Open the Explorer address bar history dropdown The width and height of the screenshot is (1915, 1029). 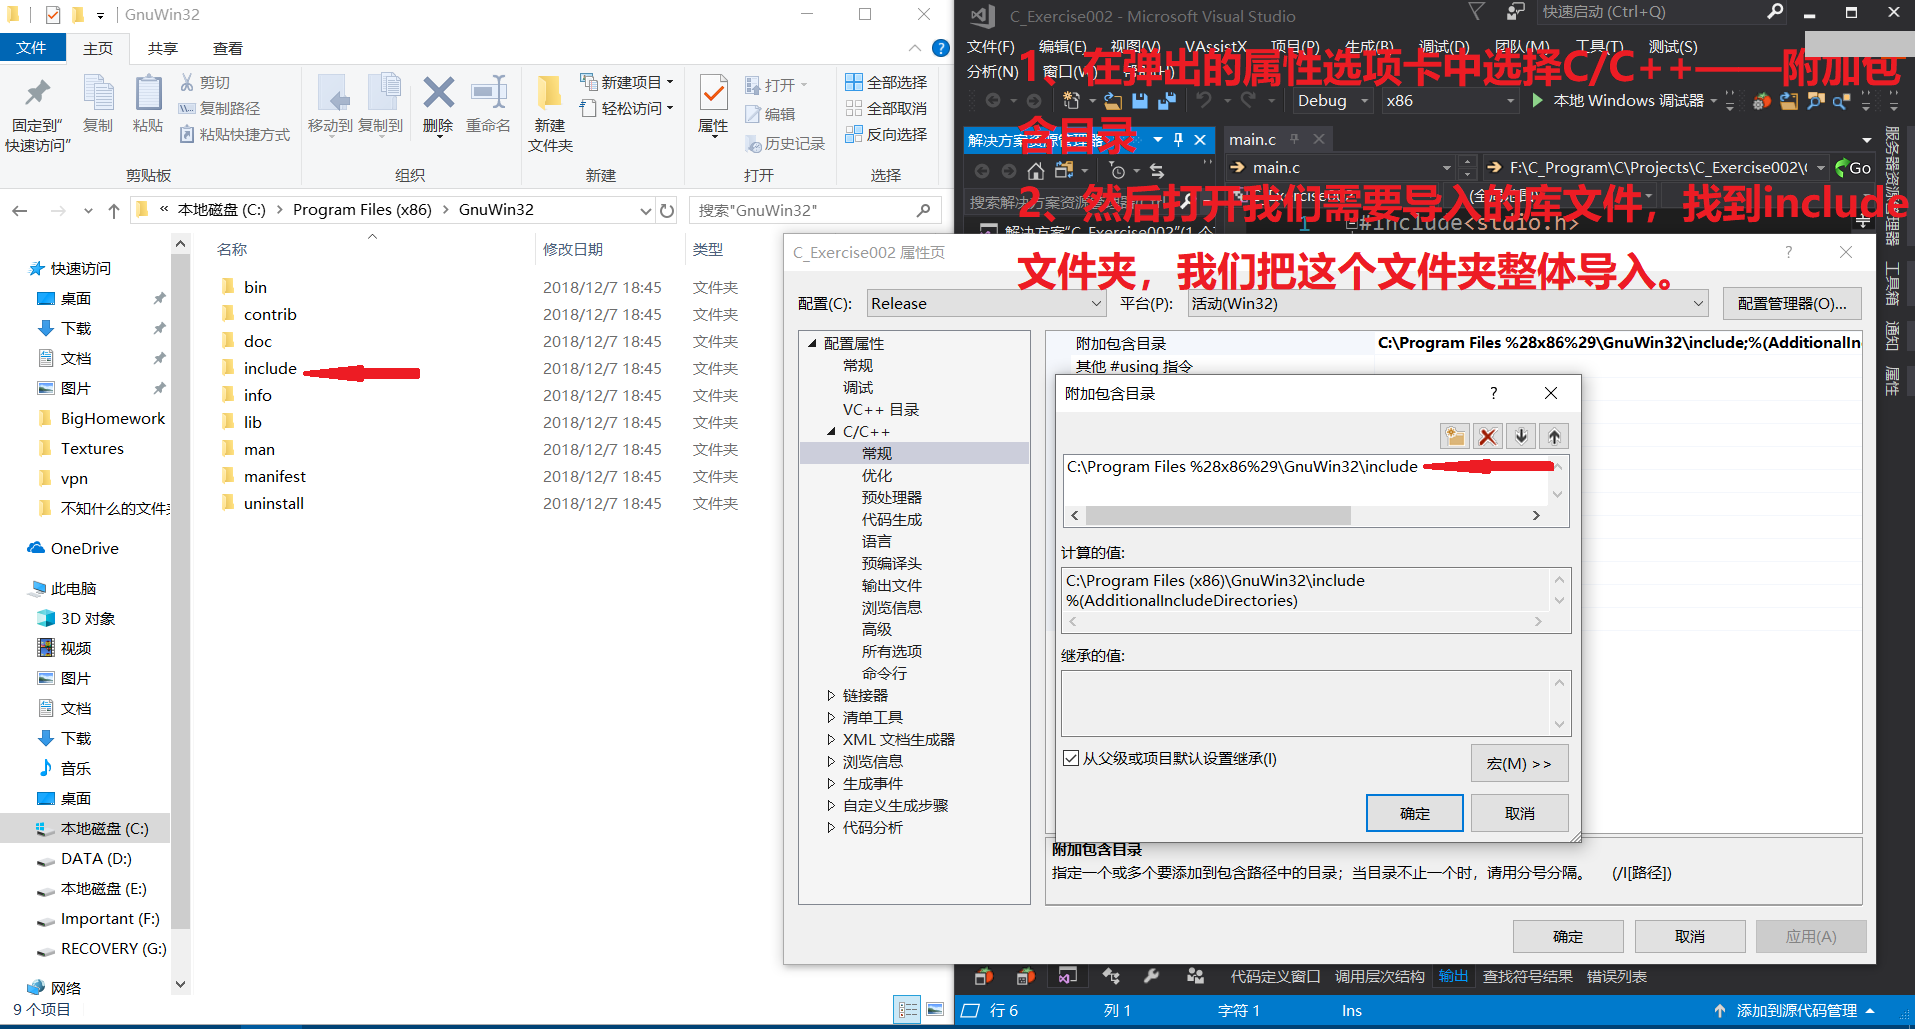tap(645, 210)
